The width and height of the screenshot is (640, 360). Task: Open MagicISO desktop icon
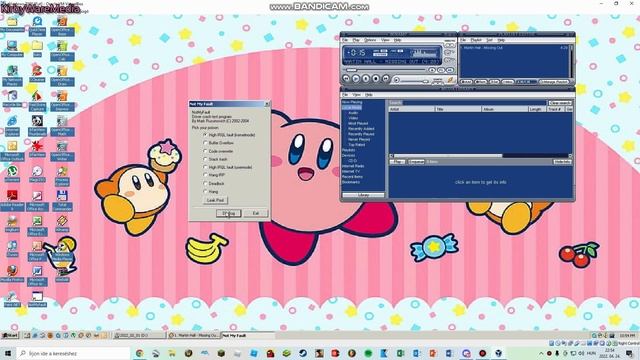tap(37, 175)
